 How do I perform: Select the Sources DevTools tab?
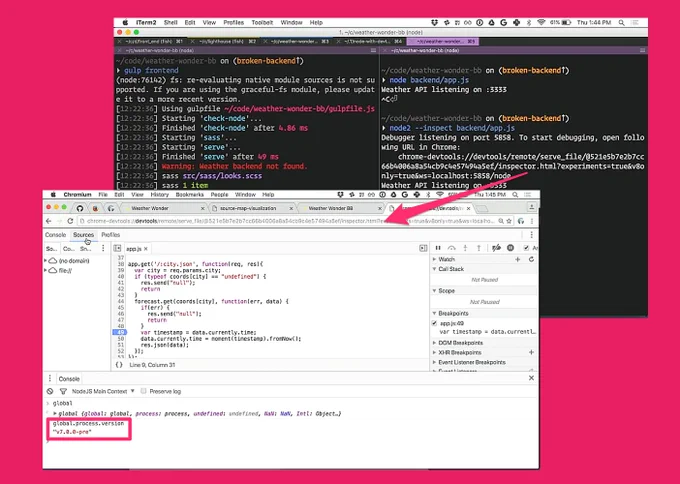point(83,235)
